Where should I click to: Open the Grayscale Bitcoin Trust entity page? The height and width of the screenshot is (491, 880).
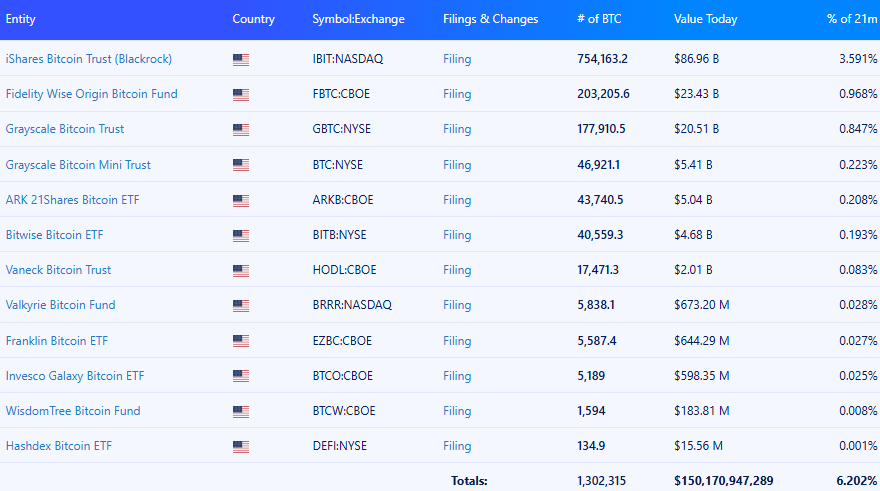(x=65, y=129)
